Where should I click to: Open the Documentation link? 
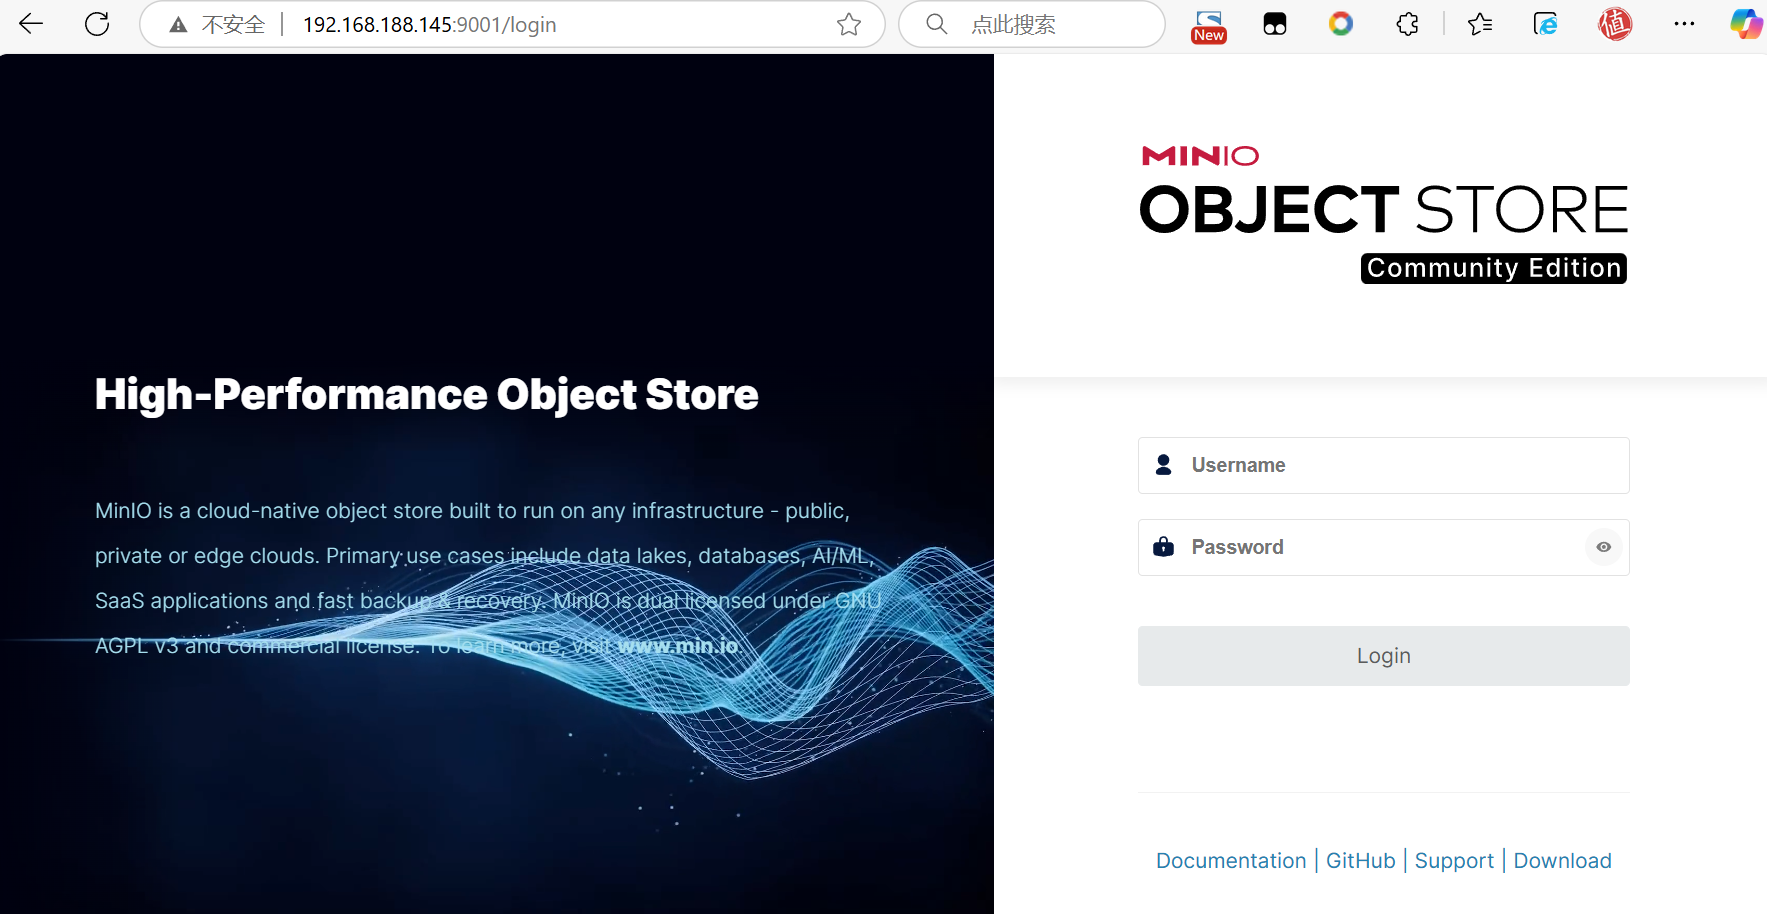pos(1231,861)
